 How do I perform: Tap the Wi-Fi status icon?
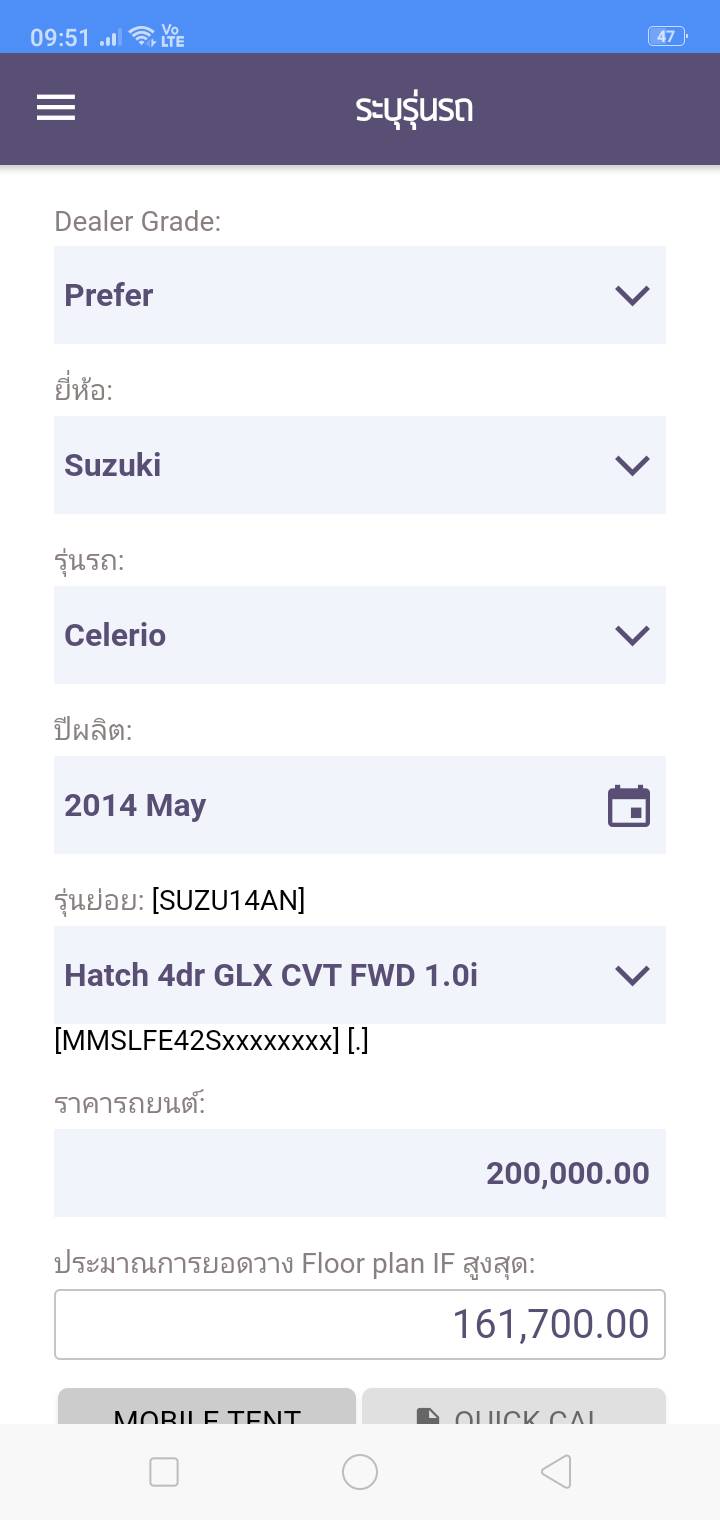(142, 37)
